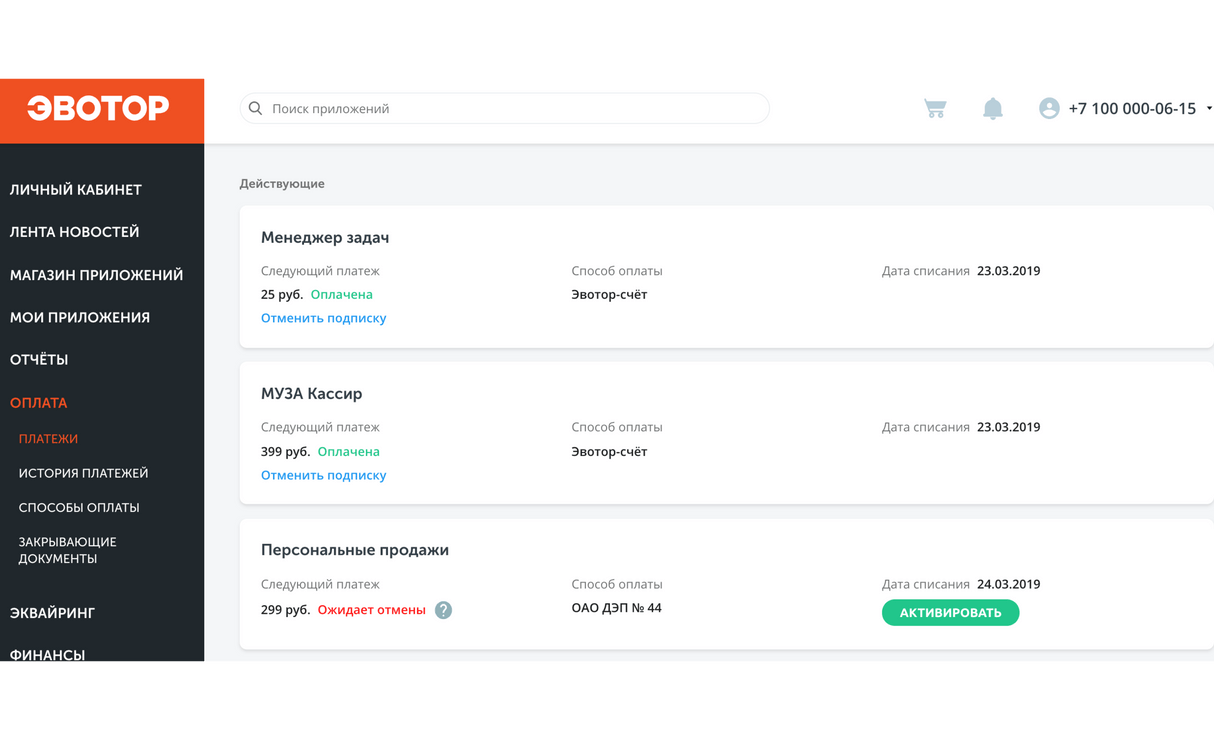Click the 'Персональные продажи' card title
Image resolution: width=1214 pixels, height=740 pixels.
(355, 550)
